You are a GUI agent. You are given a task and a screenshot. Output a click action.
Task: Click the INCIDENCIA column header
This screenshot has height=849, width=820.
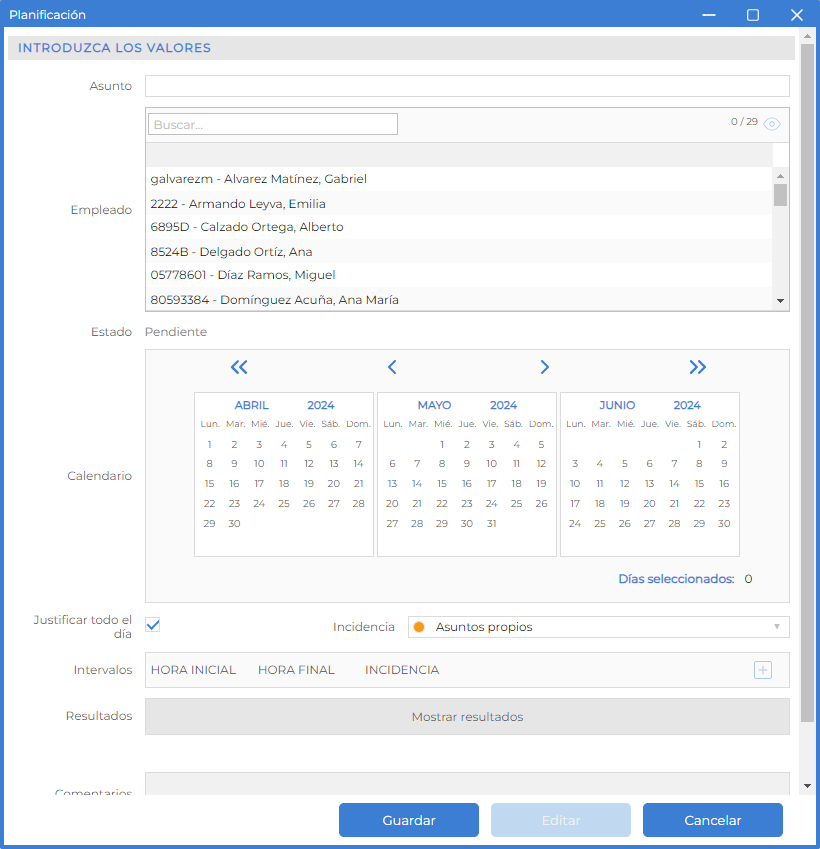[x=402, y=670]
